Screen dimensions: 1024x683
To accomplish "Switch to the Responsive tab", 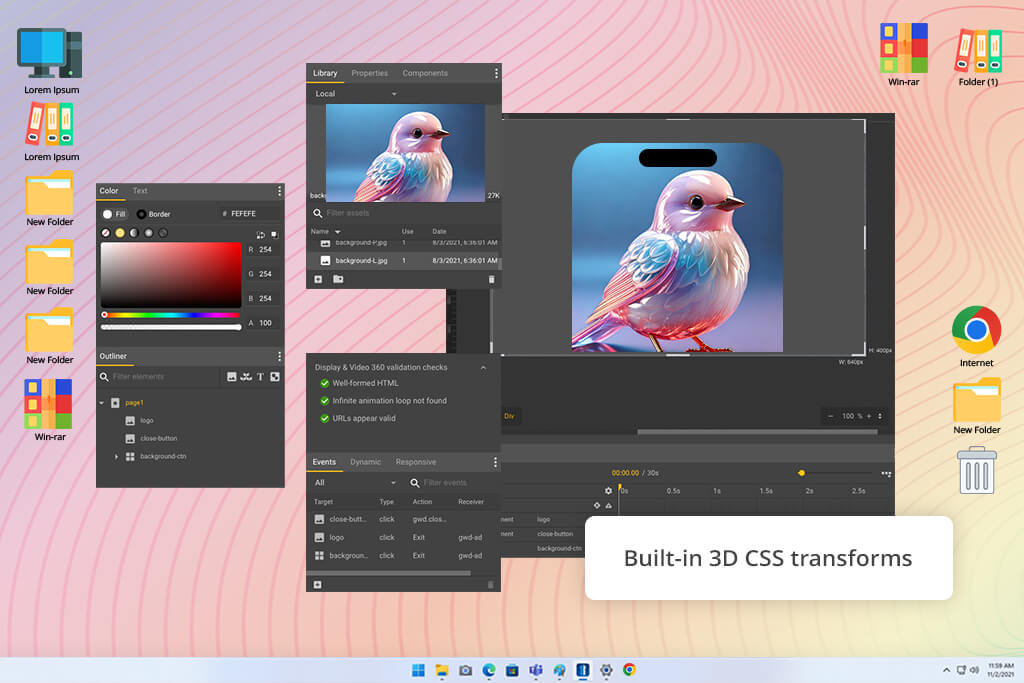I will coord(416,462).
